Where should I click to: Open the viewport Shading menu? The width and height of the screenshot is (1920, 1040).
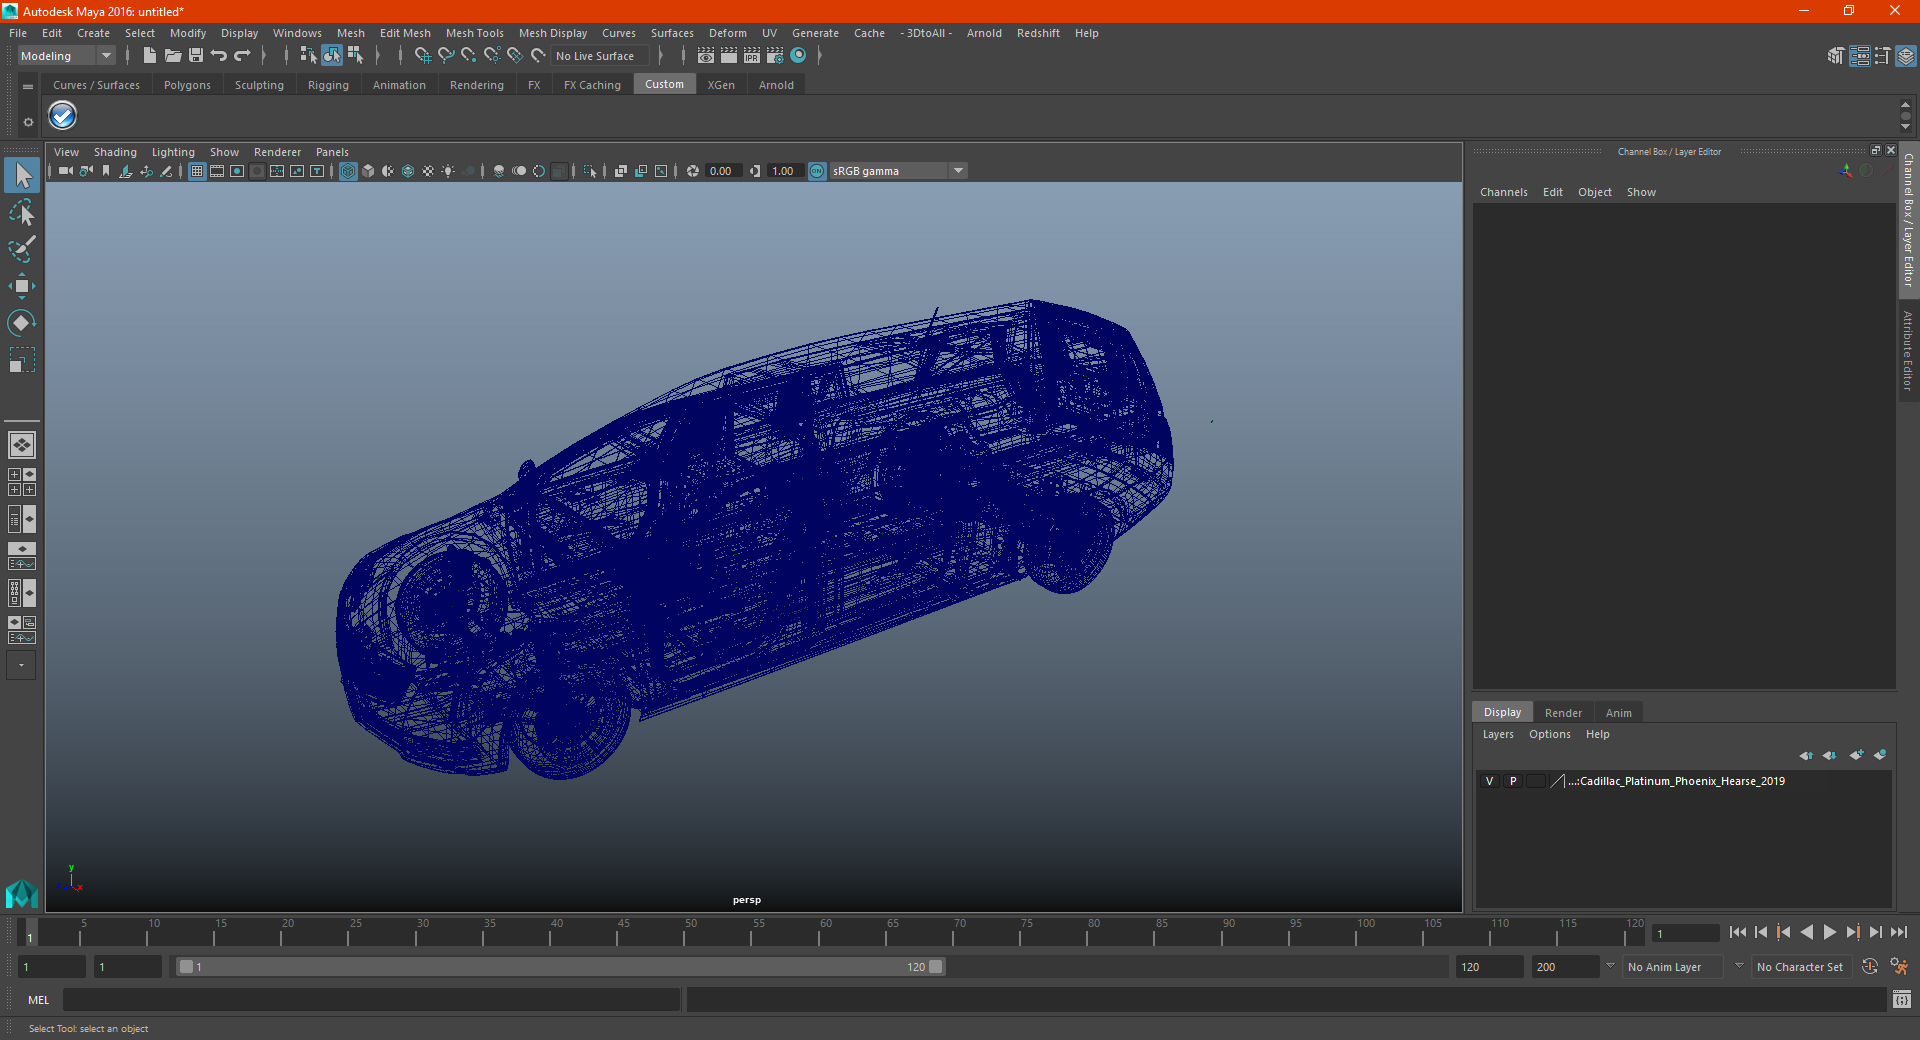tap(115, 152)
